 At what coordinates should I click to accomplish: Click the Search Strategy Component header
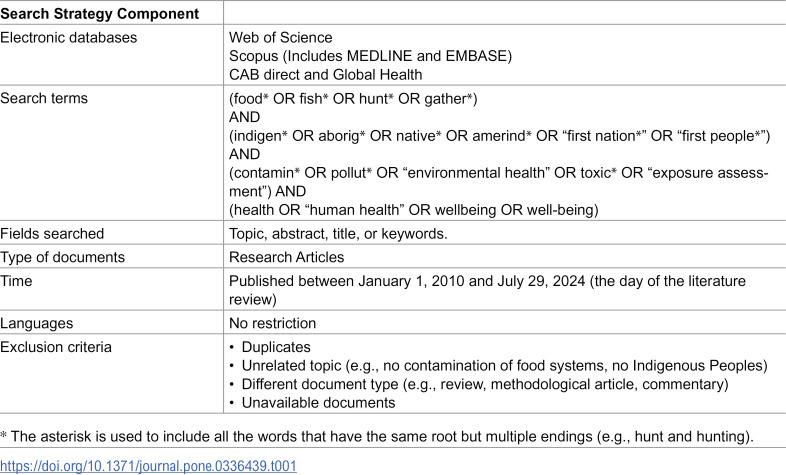(99, 14)
